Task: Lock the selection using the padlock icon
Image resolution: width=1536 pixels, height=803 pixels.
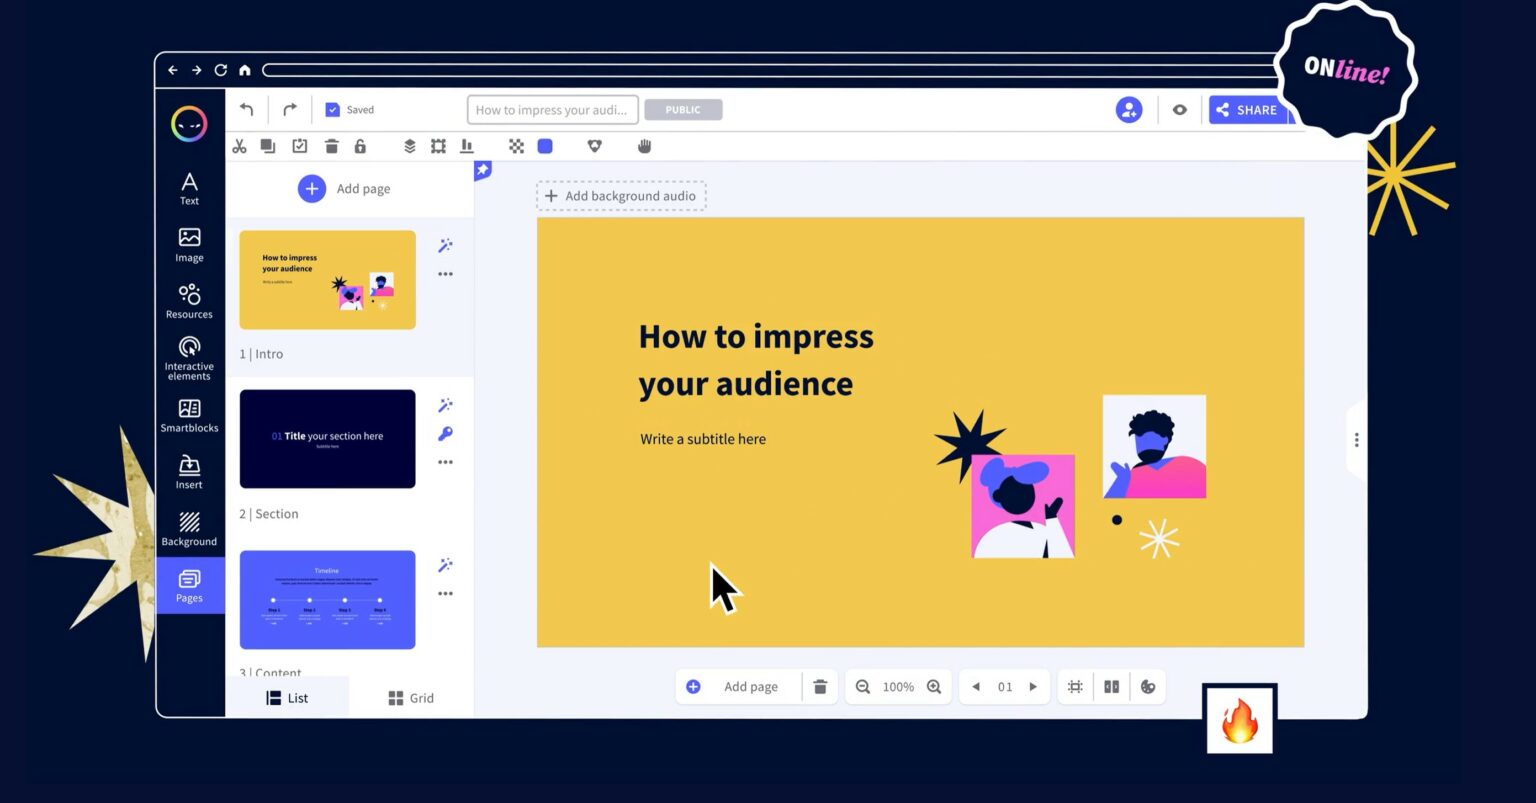Action: [x=360, y=146]
